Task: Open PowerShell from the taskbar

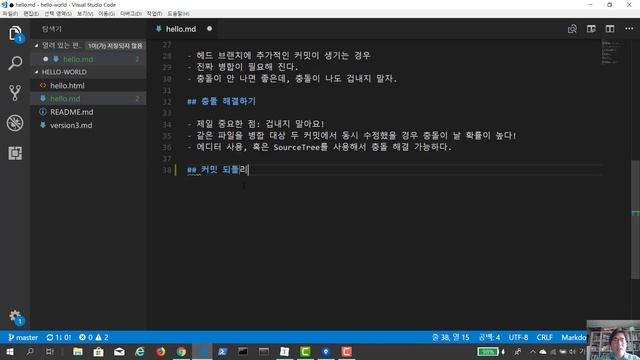Action: (222, 352)
